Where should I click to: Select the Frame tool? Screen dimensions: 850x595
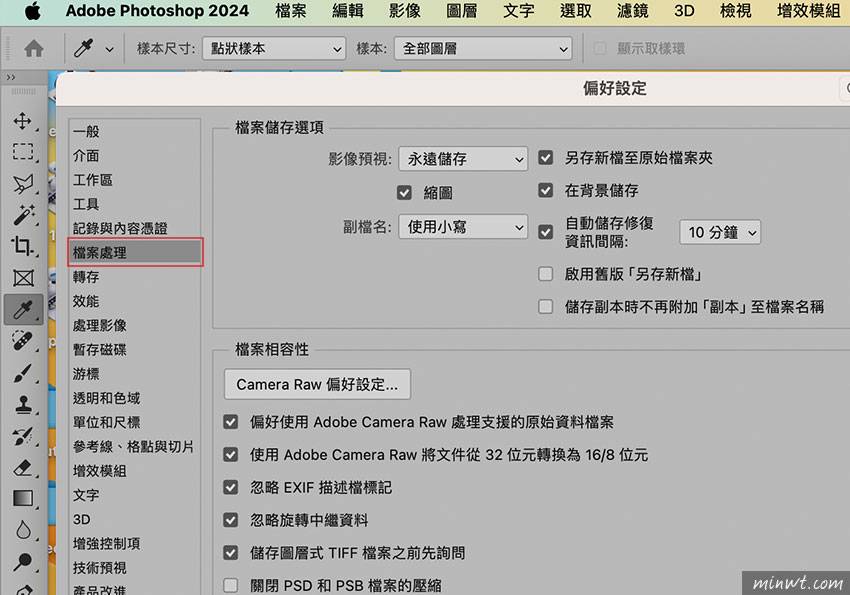22,278
